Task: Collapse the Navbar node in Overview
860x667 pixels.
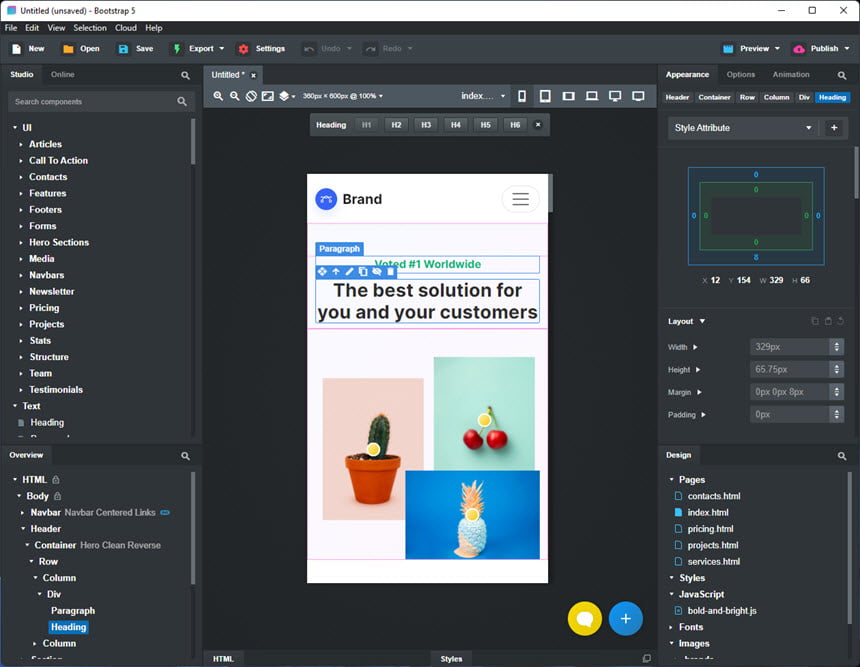Action: (22, 512)
